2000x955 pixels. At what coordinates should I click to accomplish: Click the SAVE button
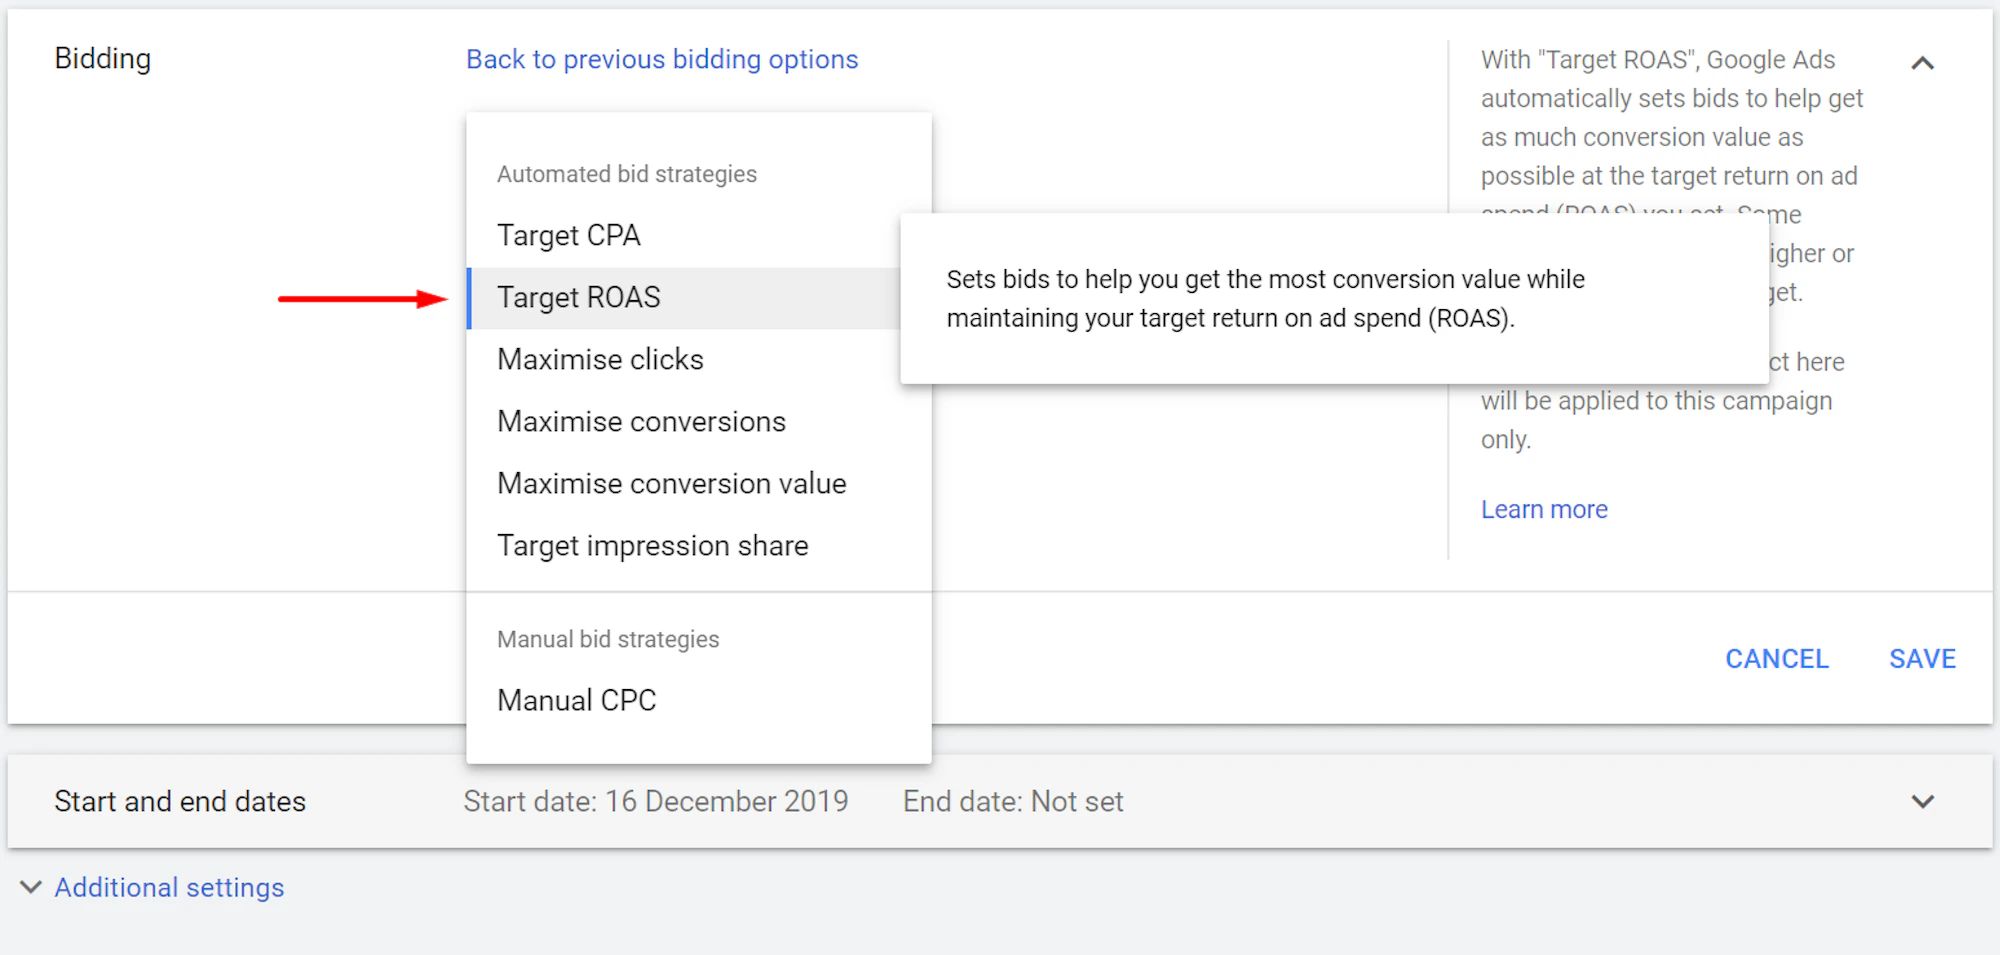[x=1922, y=658]
